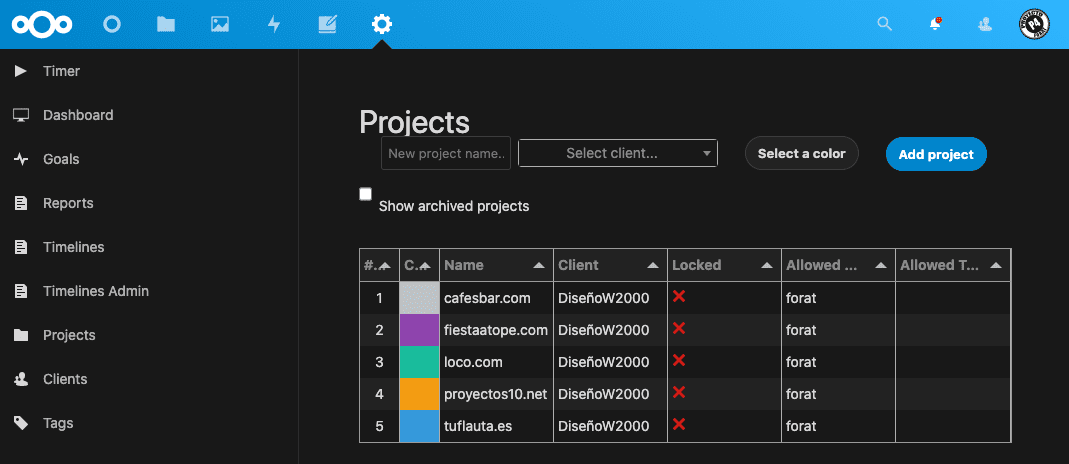1069x464 pixels.
Task: Open Clients in the sidebar
Action: 65,379
